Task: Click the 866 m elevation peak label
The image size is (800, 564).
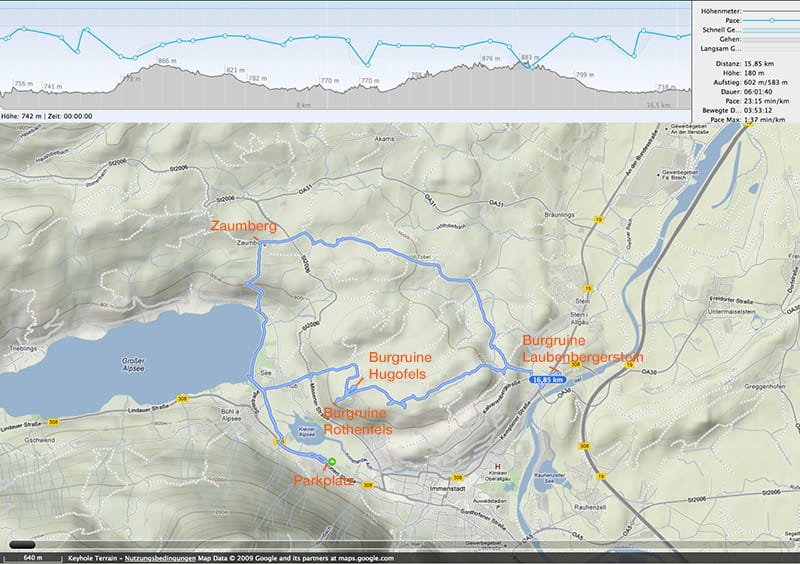Action: (x=167, y=61)
